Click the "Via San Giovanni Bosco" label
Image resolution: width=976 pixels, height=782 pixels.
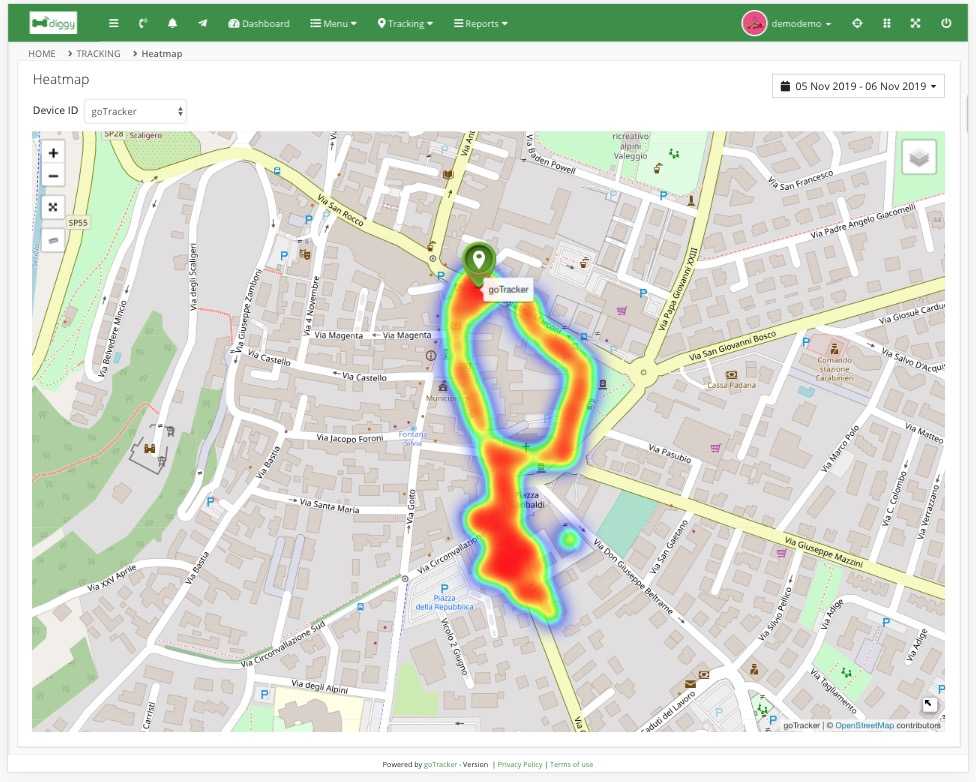732,347
